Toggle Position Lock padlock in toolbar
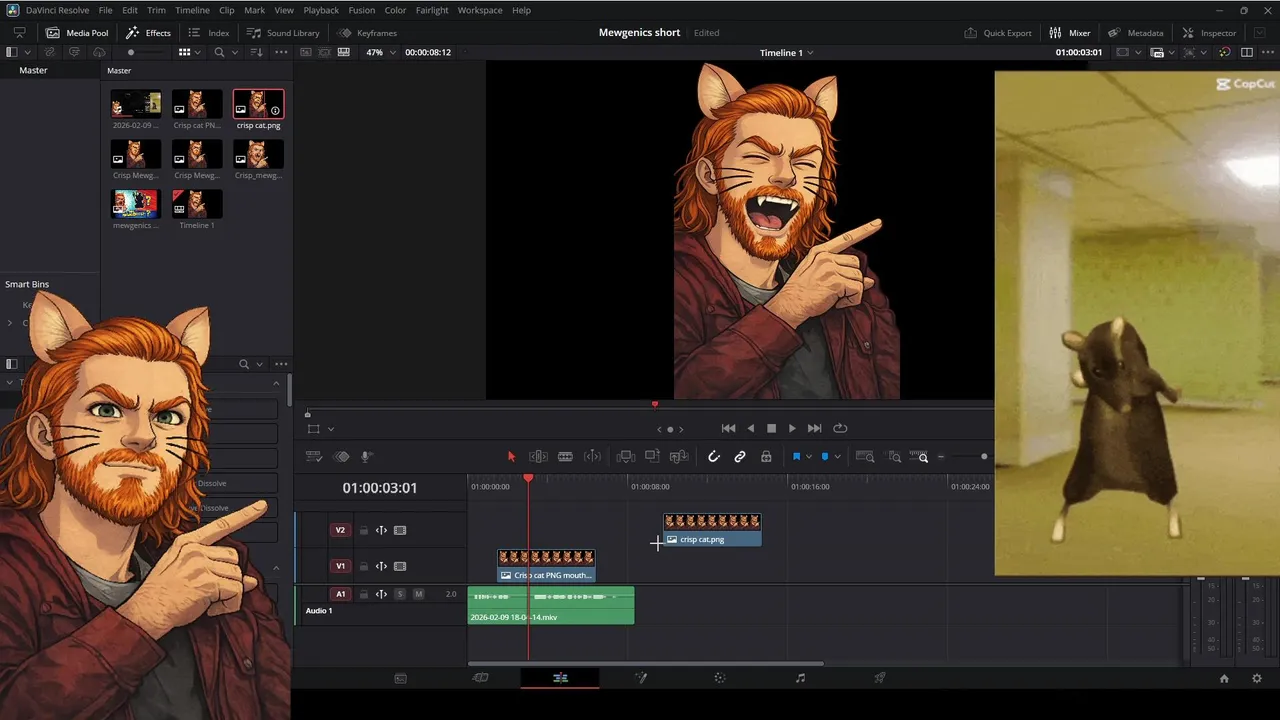The image size is (1280, 720). pyautogui.click(x=766, y=456)
